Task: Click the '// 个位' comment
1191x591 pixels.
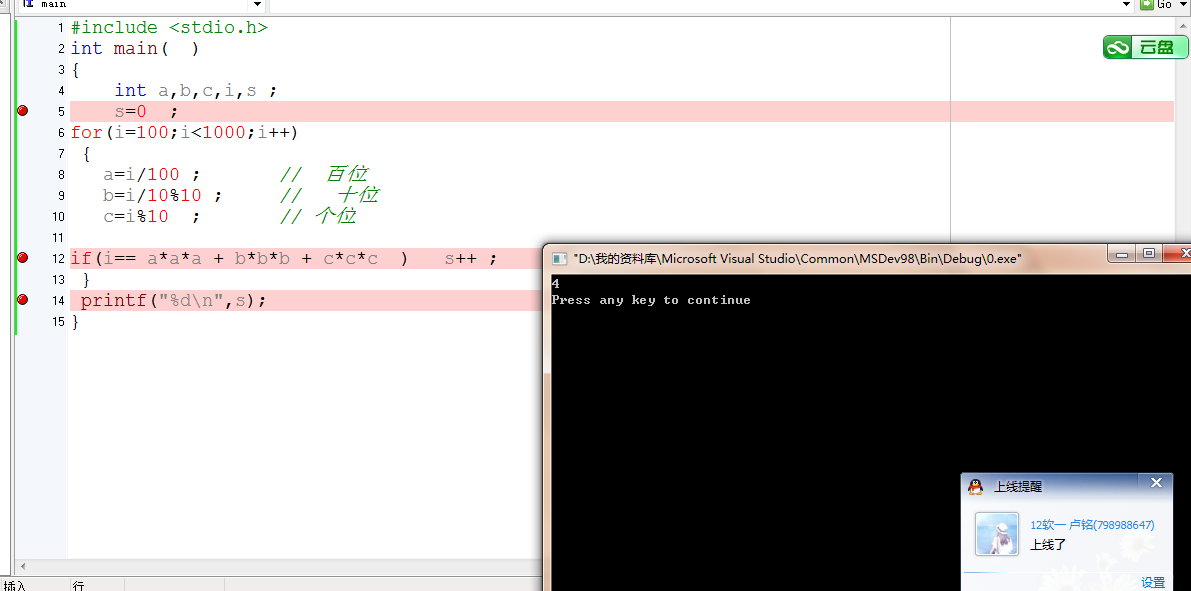Action: point(317,216)
